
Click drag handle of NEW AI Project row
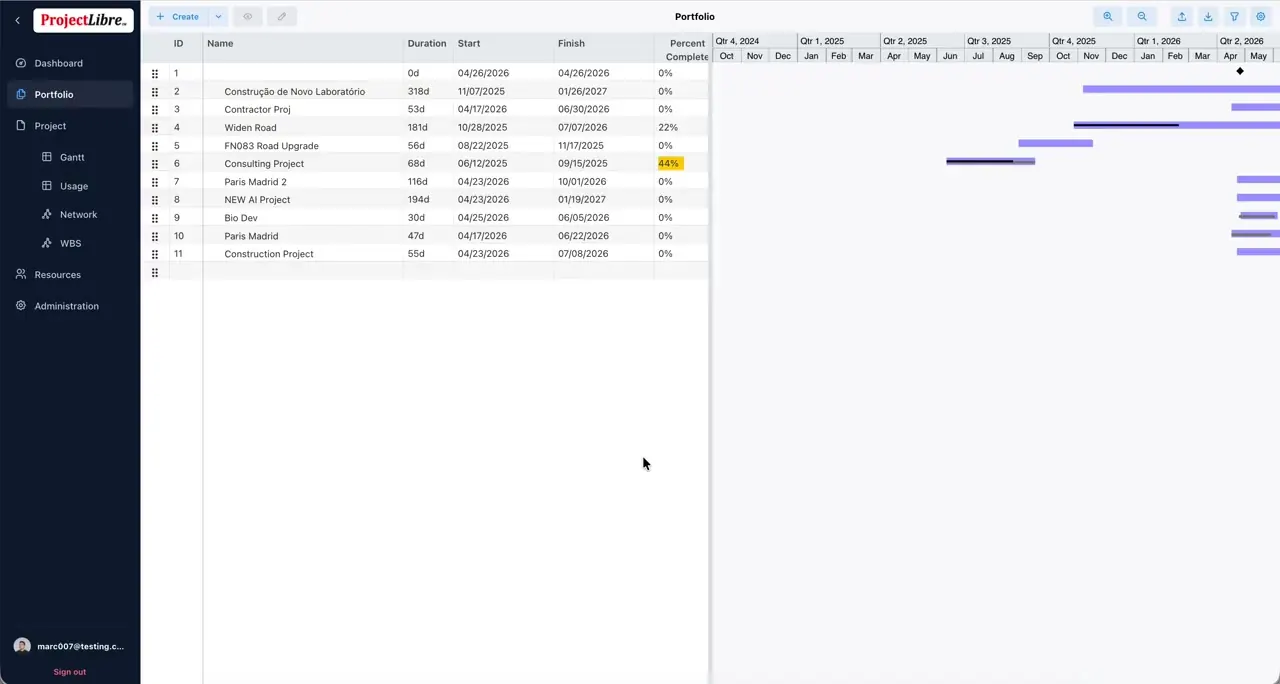(155, 200)
